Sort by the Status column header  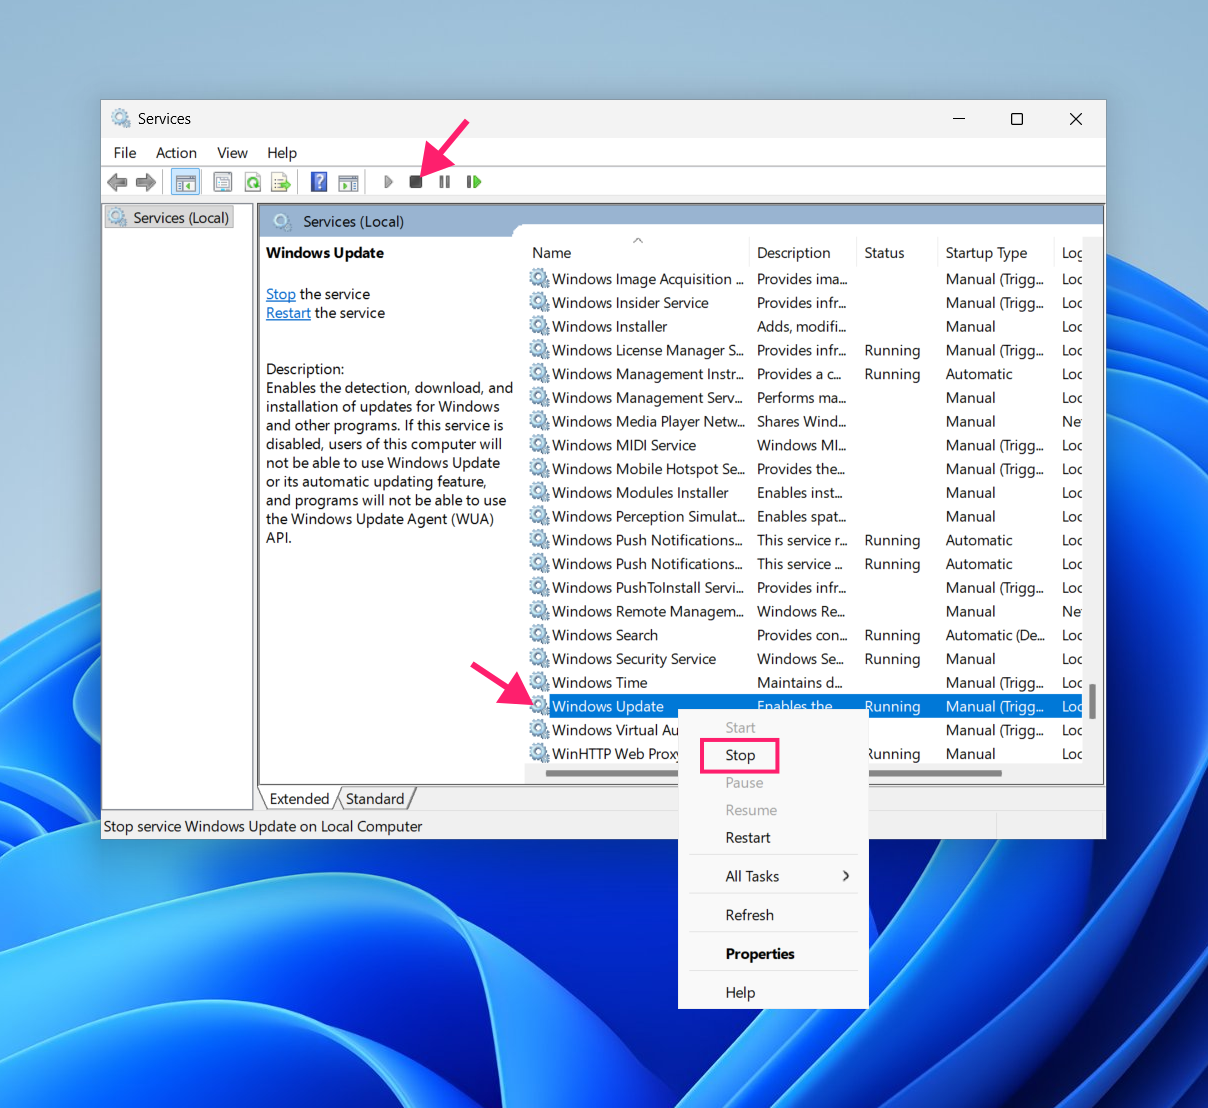click(898, 253)
